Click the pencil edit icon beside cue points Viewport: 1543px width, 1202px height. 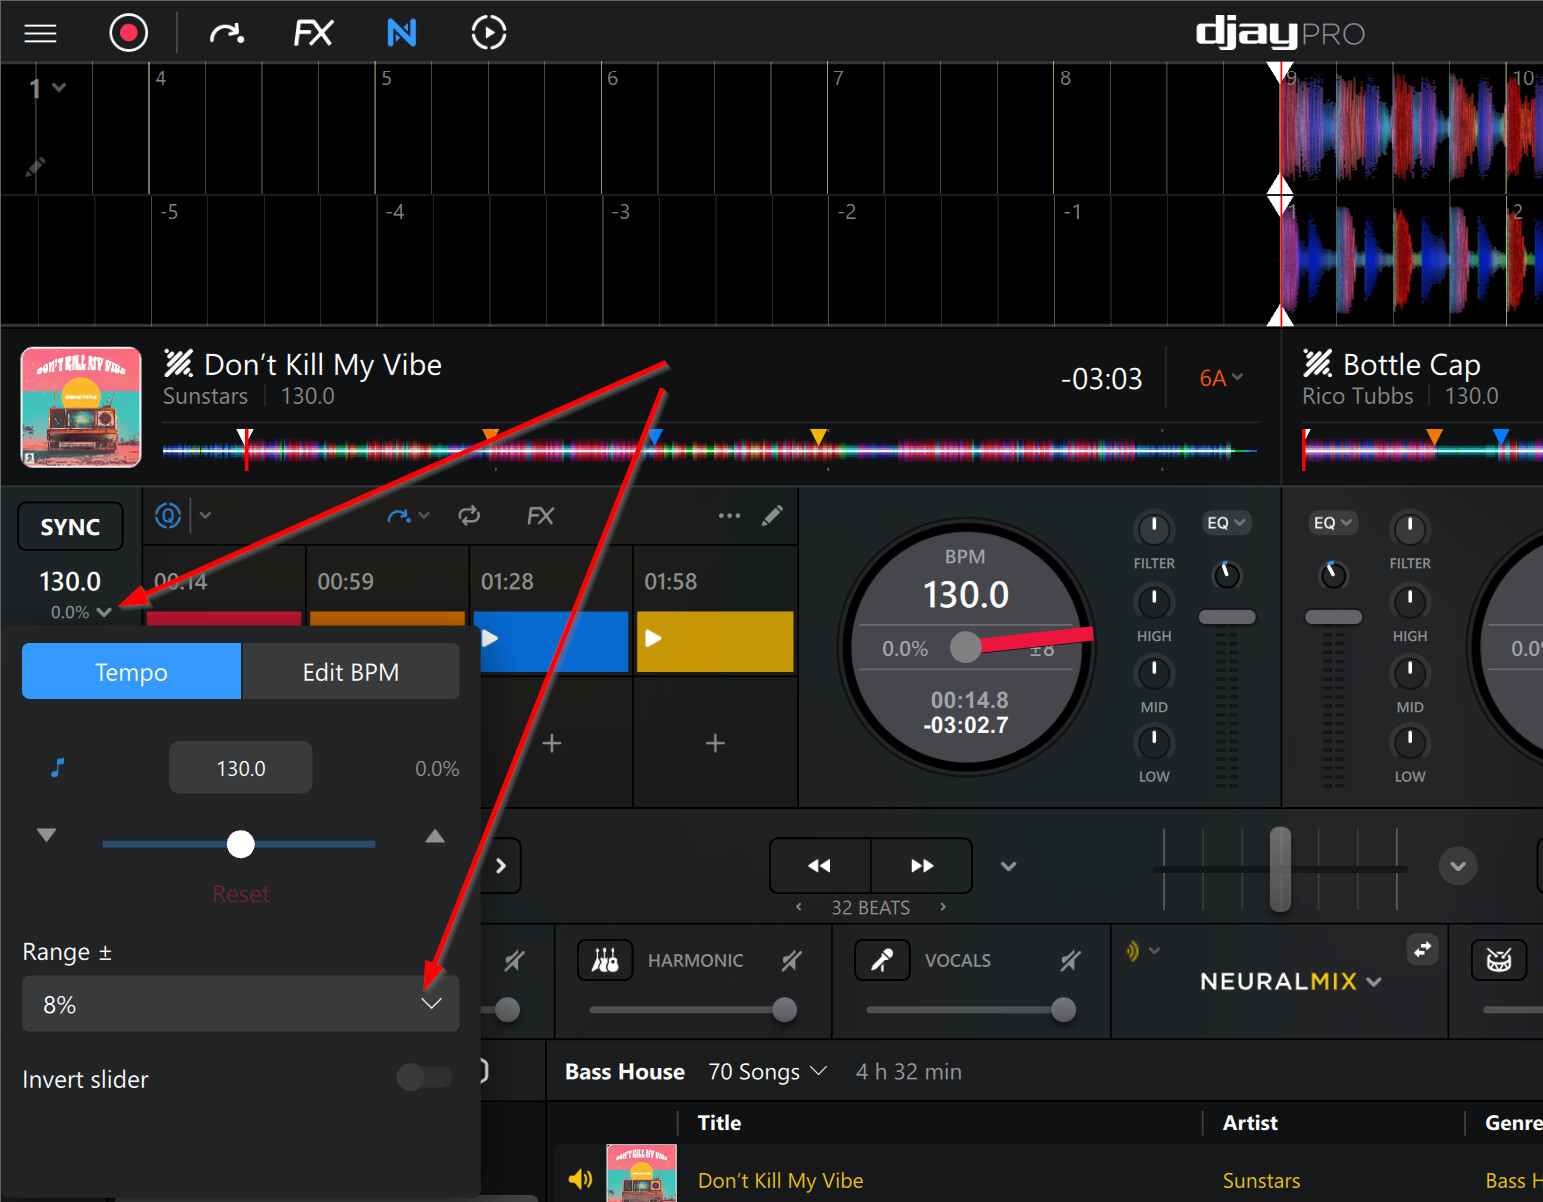click(772, 516)
